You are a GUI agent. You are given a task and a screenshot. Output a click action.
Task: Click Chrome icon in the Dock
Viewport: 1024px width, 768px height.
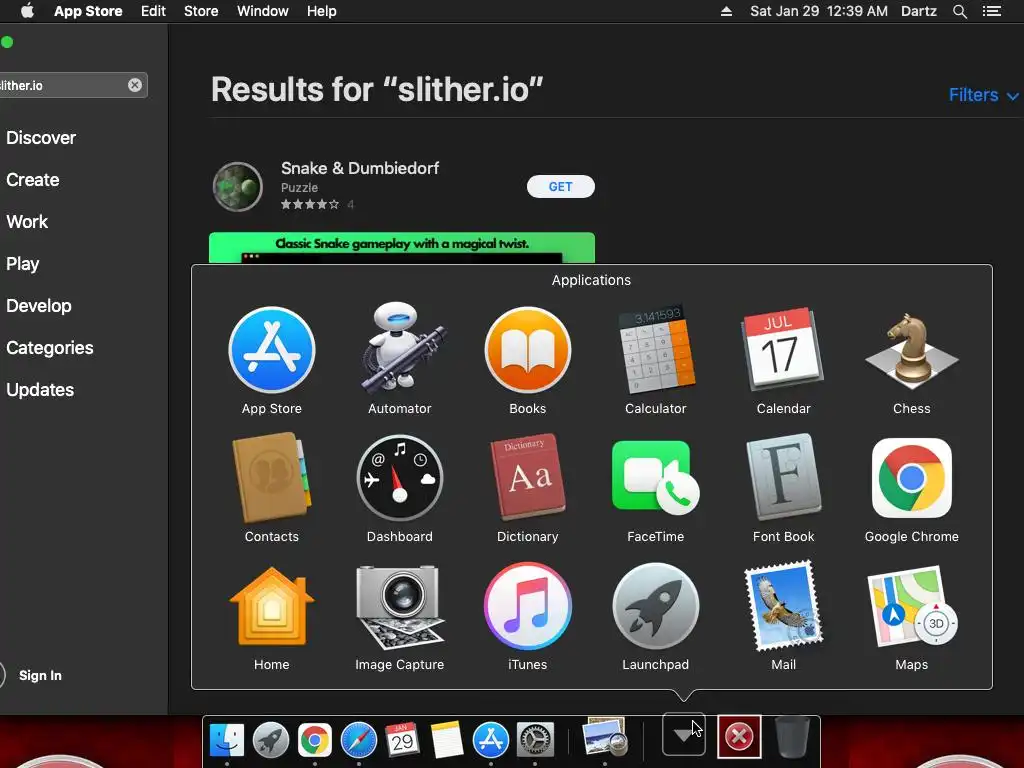click(x=315, y=740)
